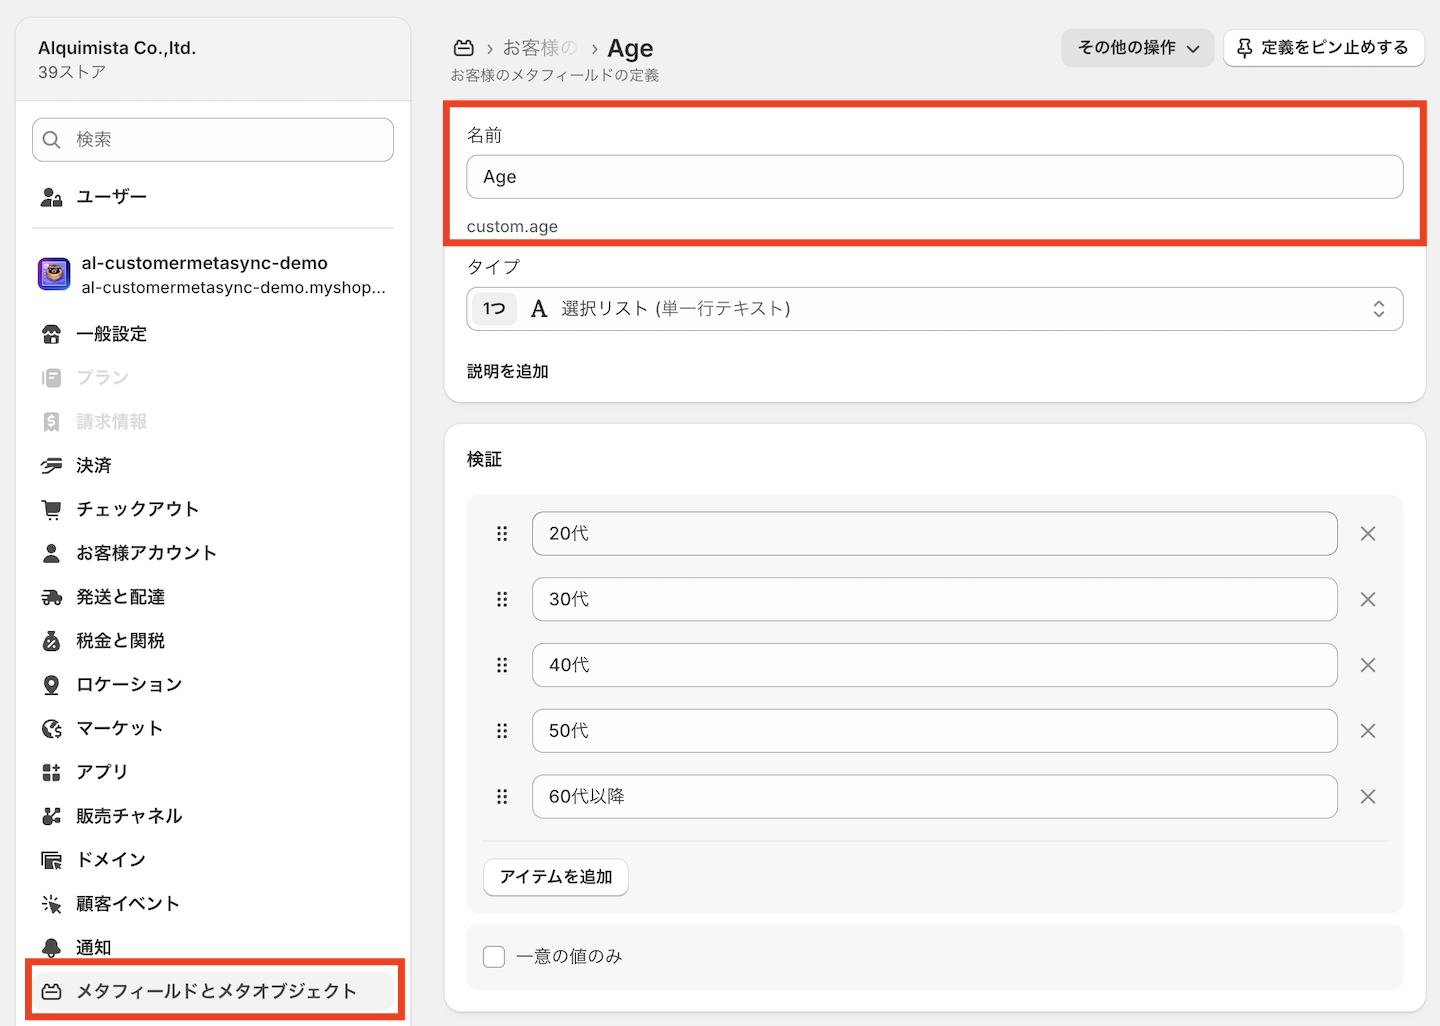The image size is (1440, 1026).
Task: Go to お客様 breadcrumb link
Action: 540,48
